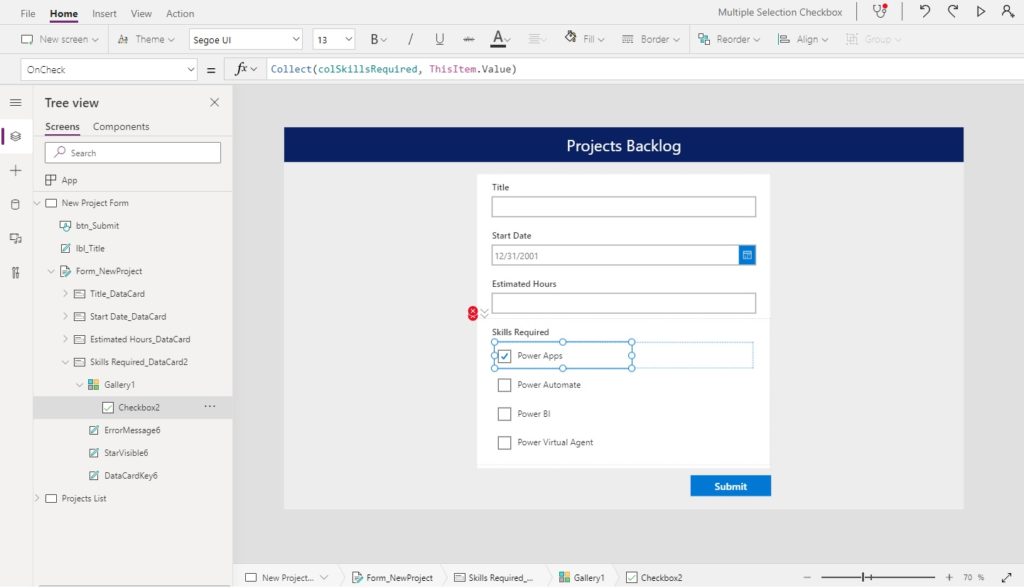Click the App checker stethoscope icon
1024x588 pixels.
click(879, 12)
